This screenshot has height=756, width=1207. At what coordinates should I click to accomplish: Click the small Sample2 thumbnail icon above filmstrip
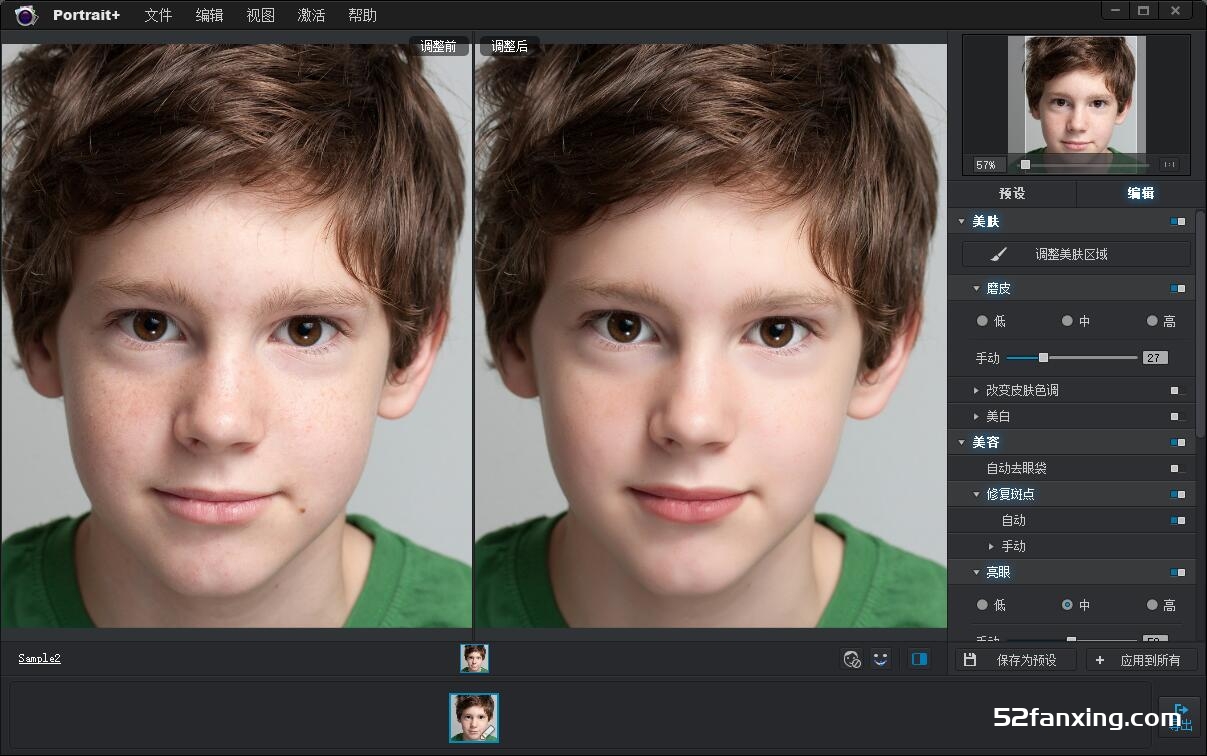(x=474, y=658)
